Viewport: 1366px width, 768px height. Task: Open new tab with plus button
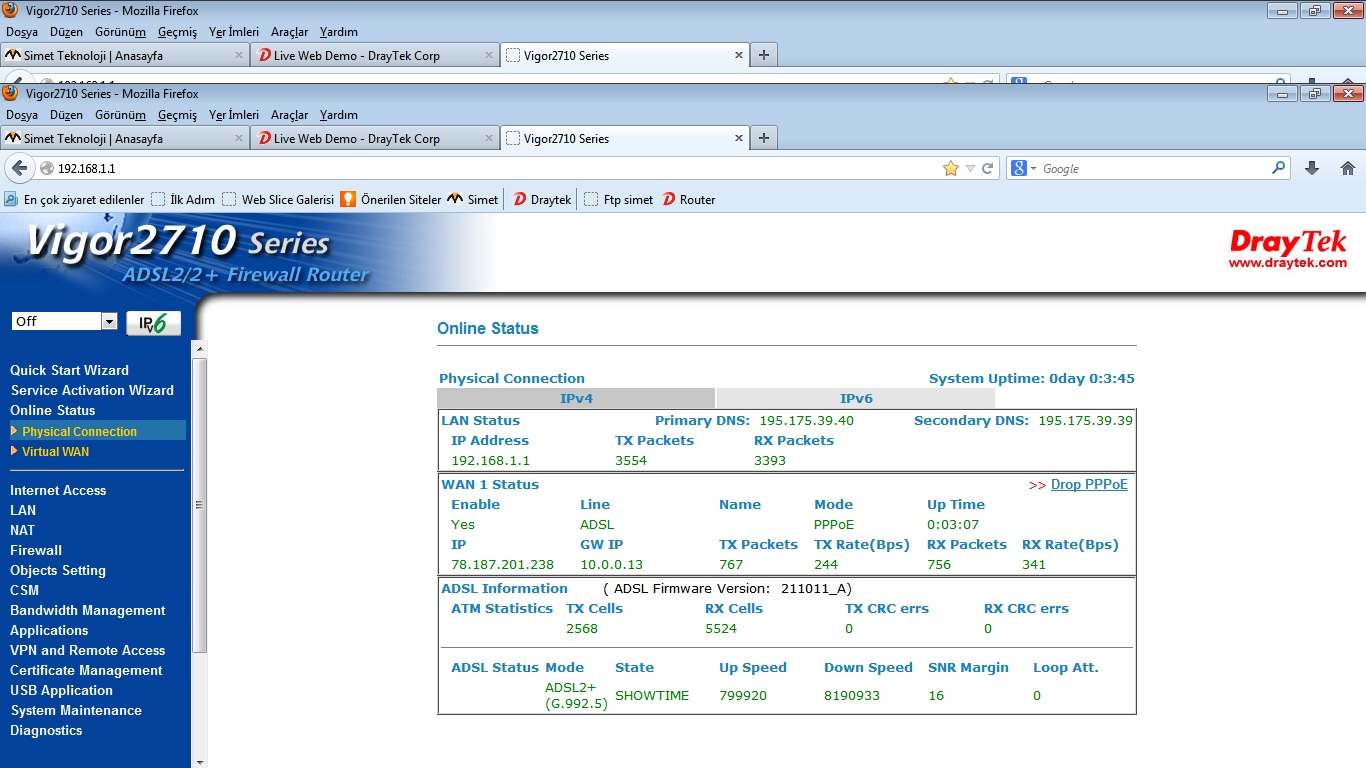pyautogui.click(x=764, y=138)
